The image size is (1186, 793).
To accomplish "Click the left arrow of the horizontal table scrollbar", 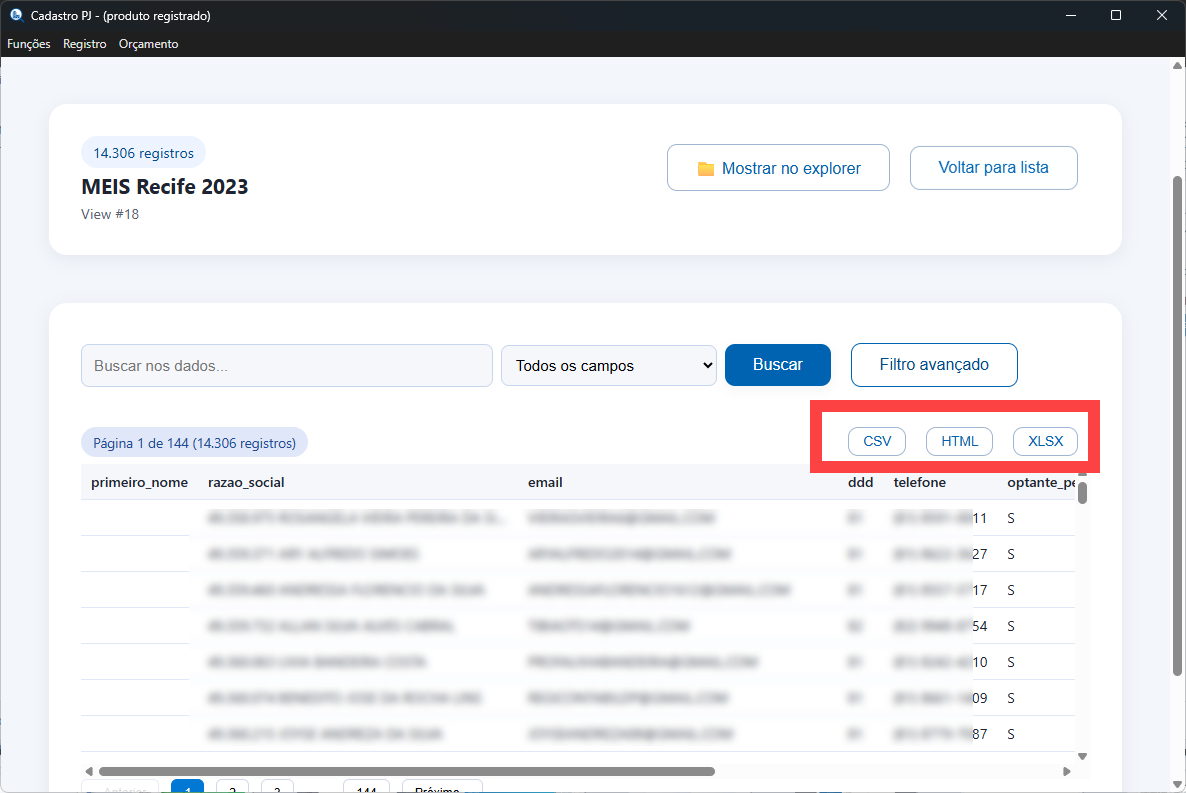I will pos(90,771).
